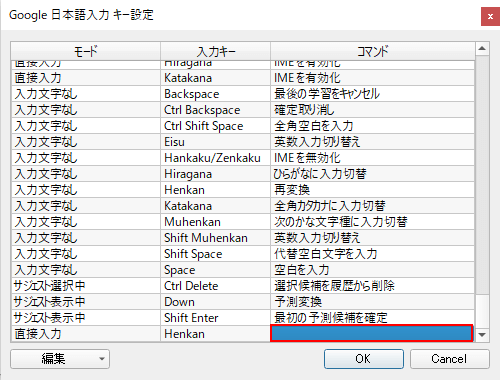
Task: Select the Shift Enter key cell
Action: pos(215,318)
